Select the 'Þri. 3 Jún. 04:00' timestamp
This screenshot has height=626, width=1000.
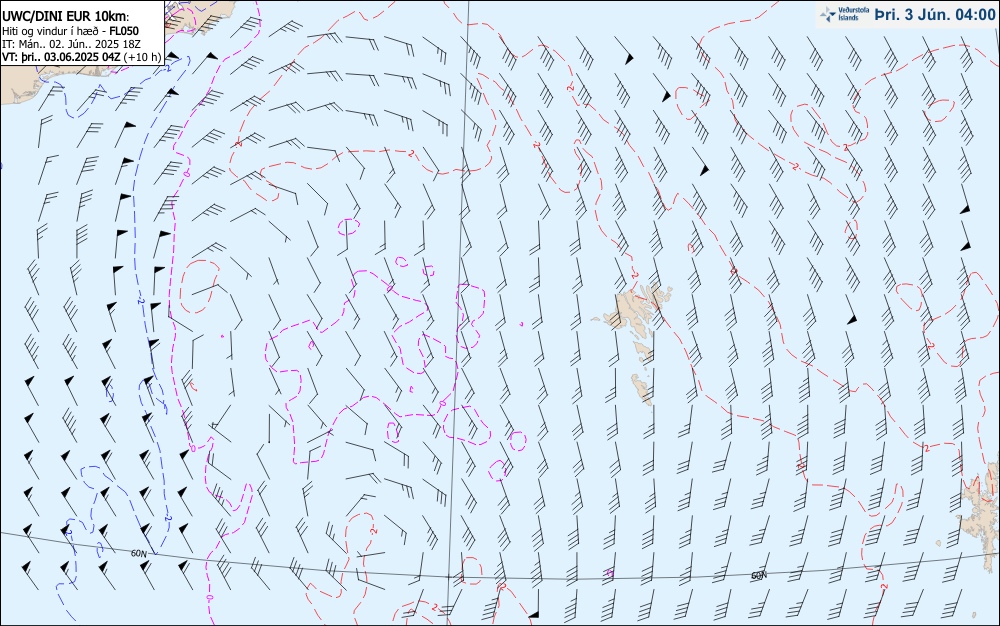(x=935, y=15)
